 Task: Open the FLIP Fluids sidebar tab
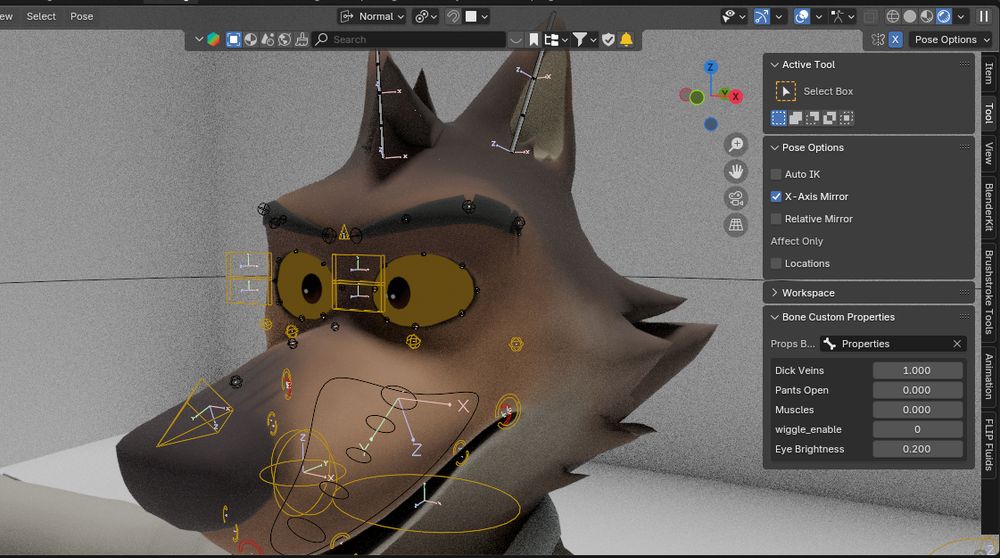point(989,444)
